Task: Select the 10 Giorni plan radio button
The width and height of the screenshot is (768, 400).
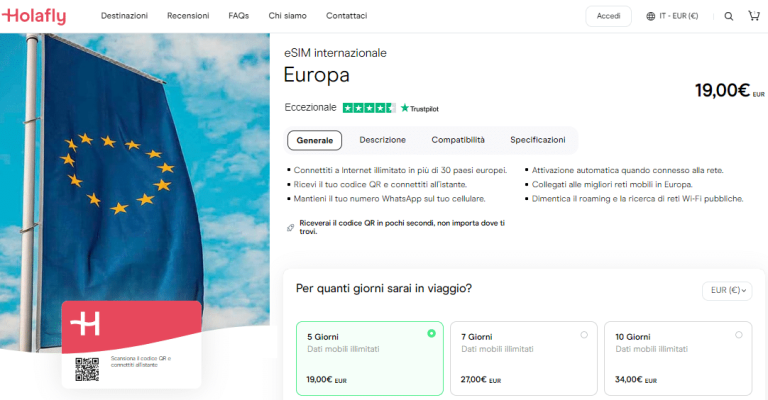Action: [x=738, y=334]
